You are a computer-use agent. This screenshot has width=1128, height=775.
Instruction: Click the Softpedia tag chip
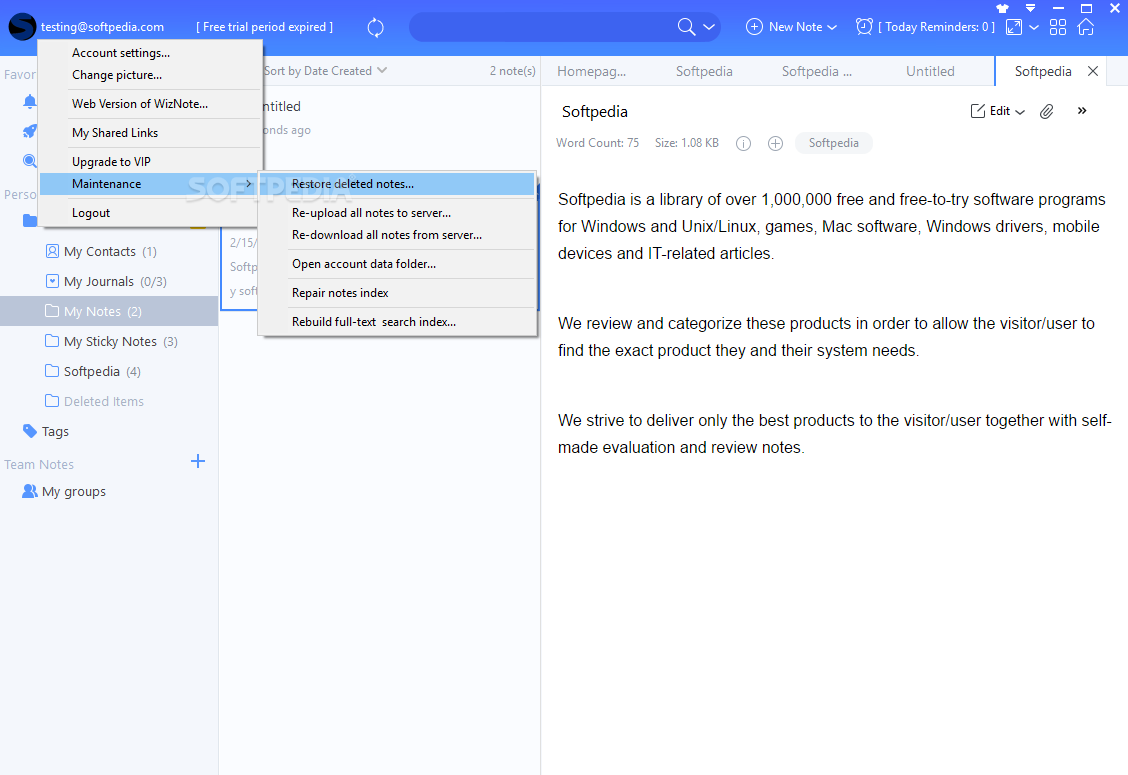click(x=833, y=142)
